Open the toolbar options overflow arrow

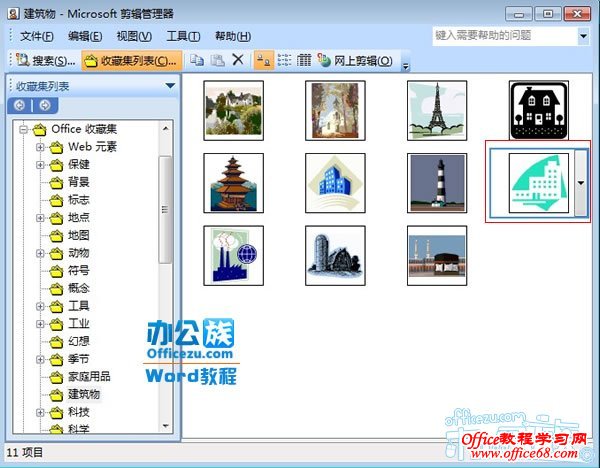point(405,67)
